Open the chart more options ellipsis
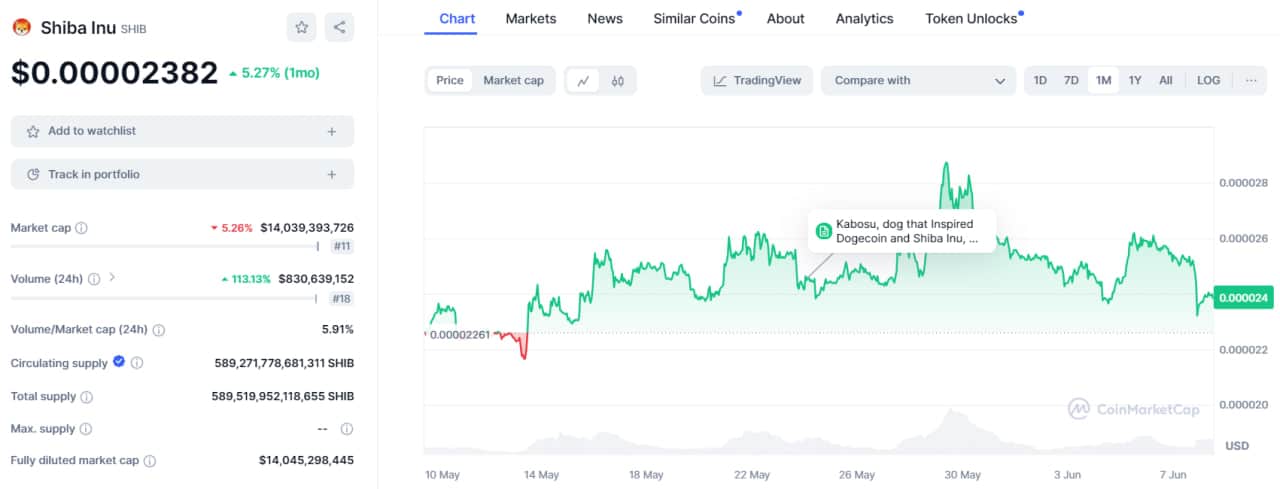The width and height of the screenshot is (1280, 489). click(1251, 80)
